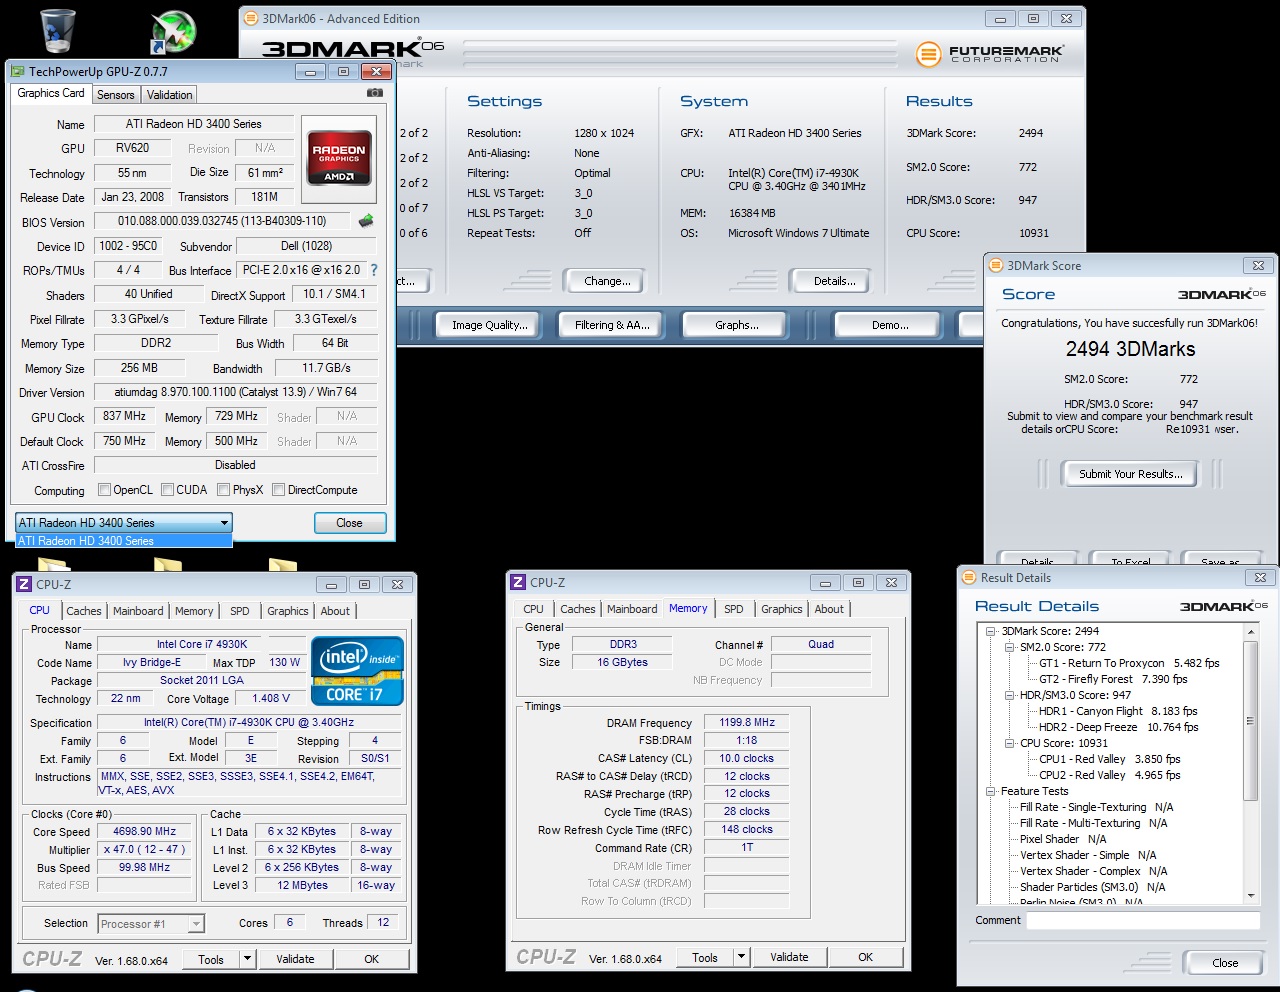Select ATI Radeon HD 3400 Series list entry
This screenshot has height=992, width=1280.
[x=123, y=541]
